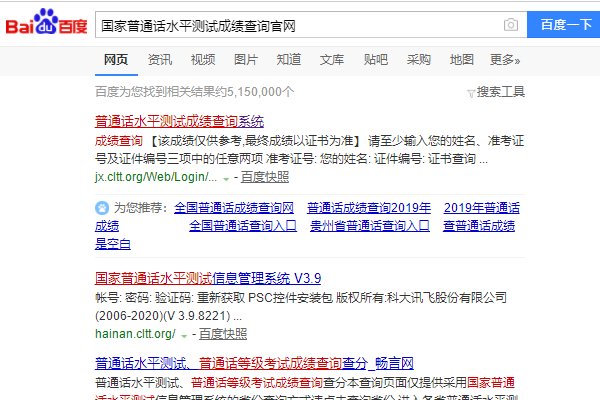Open result 普通话水平测试成绩查询系统

(179, 121)
